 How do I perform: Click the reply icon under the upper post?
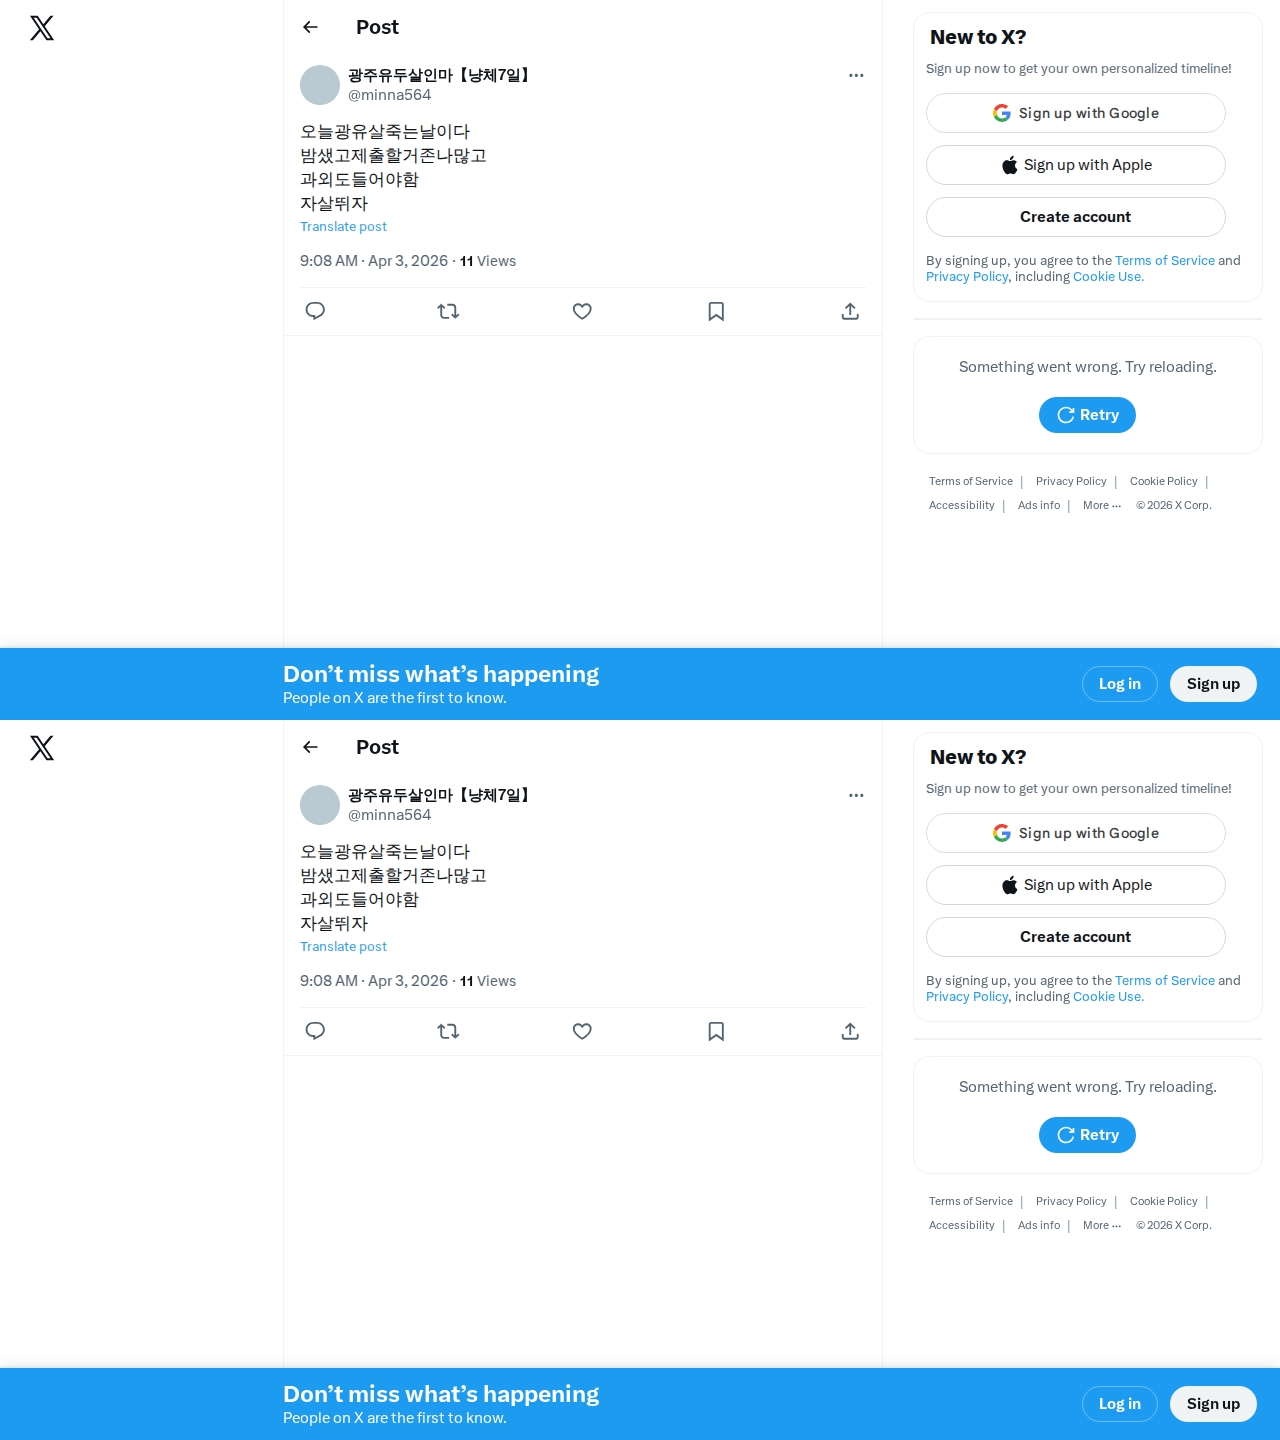click(x=315, y=311)
